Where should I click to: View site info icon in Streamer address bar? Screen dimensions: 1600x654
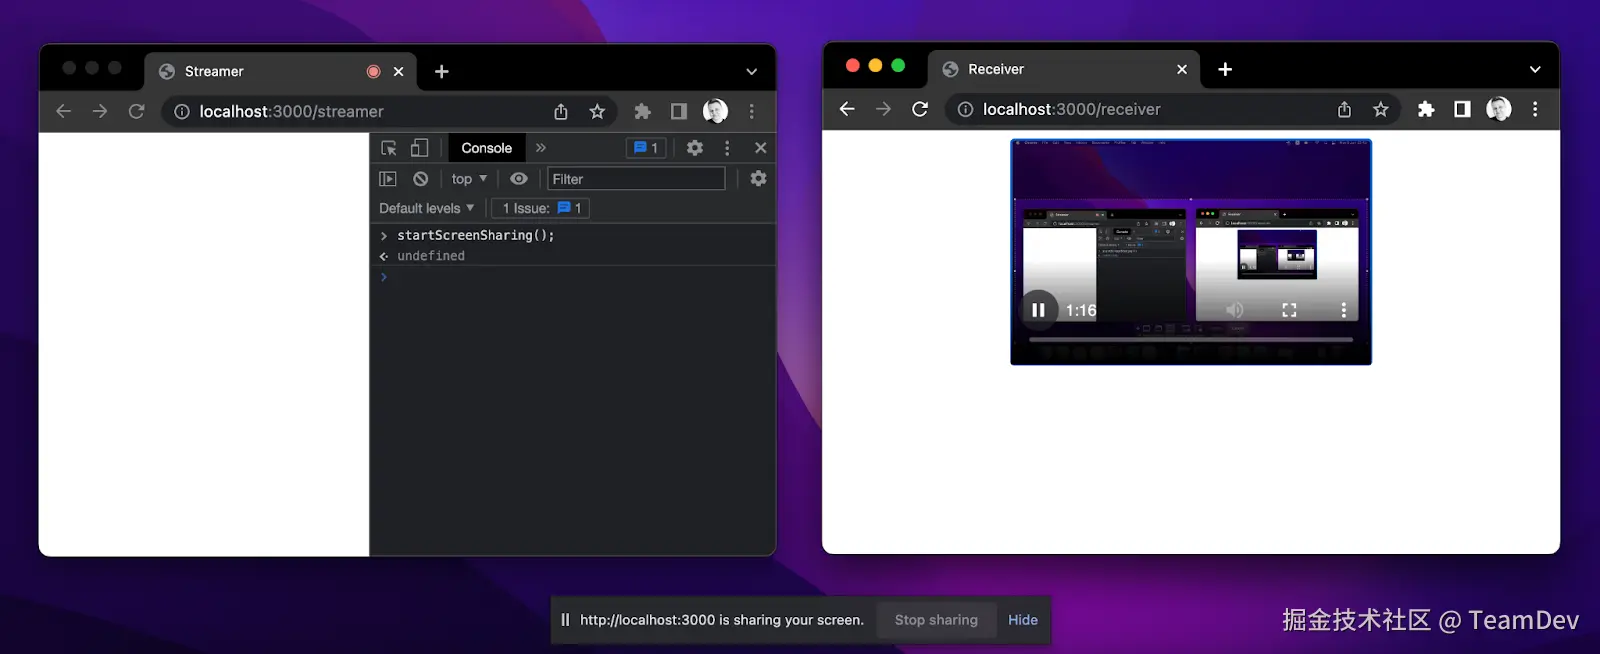click(182, 111)
